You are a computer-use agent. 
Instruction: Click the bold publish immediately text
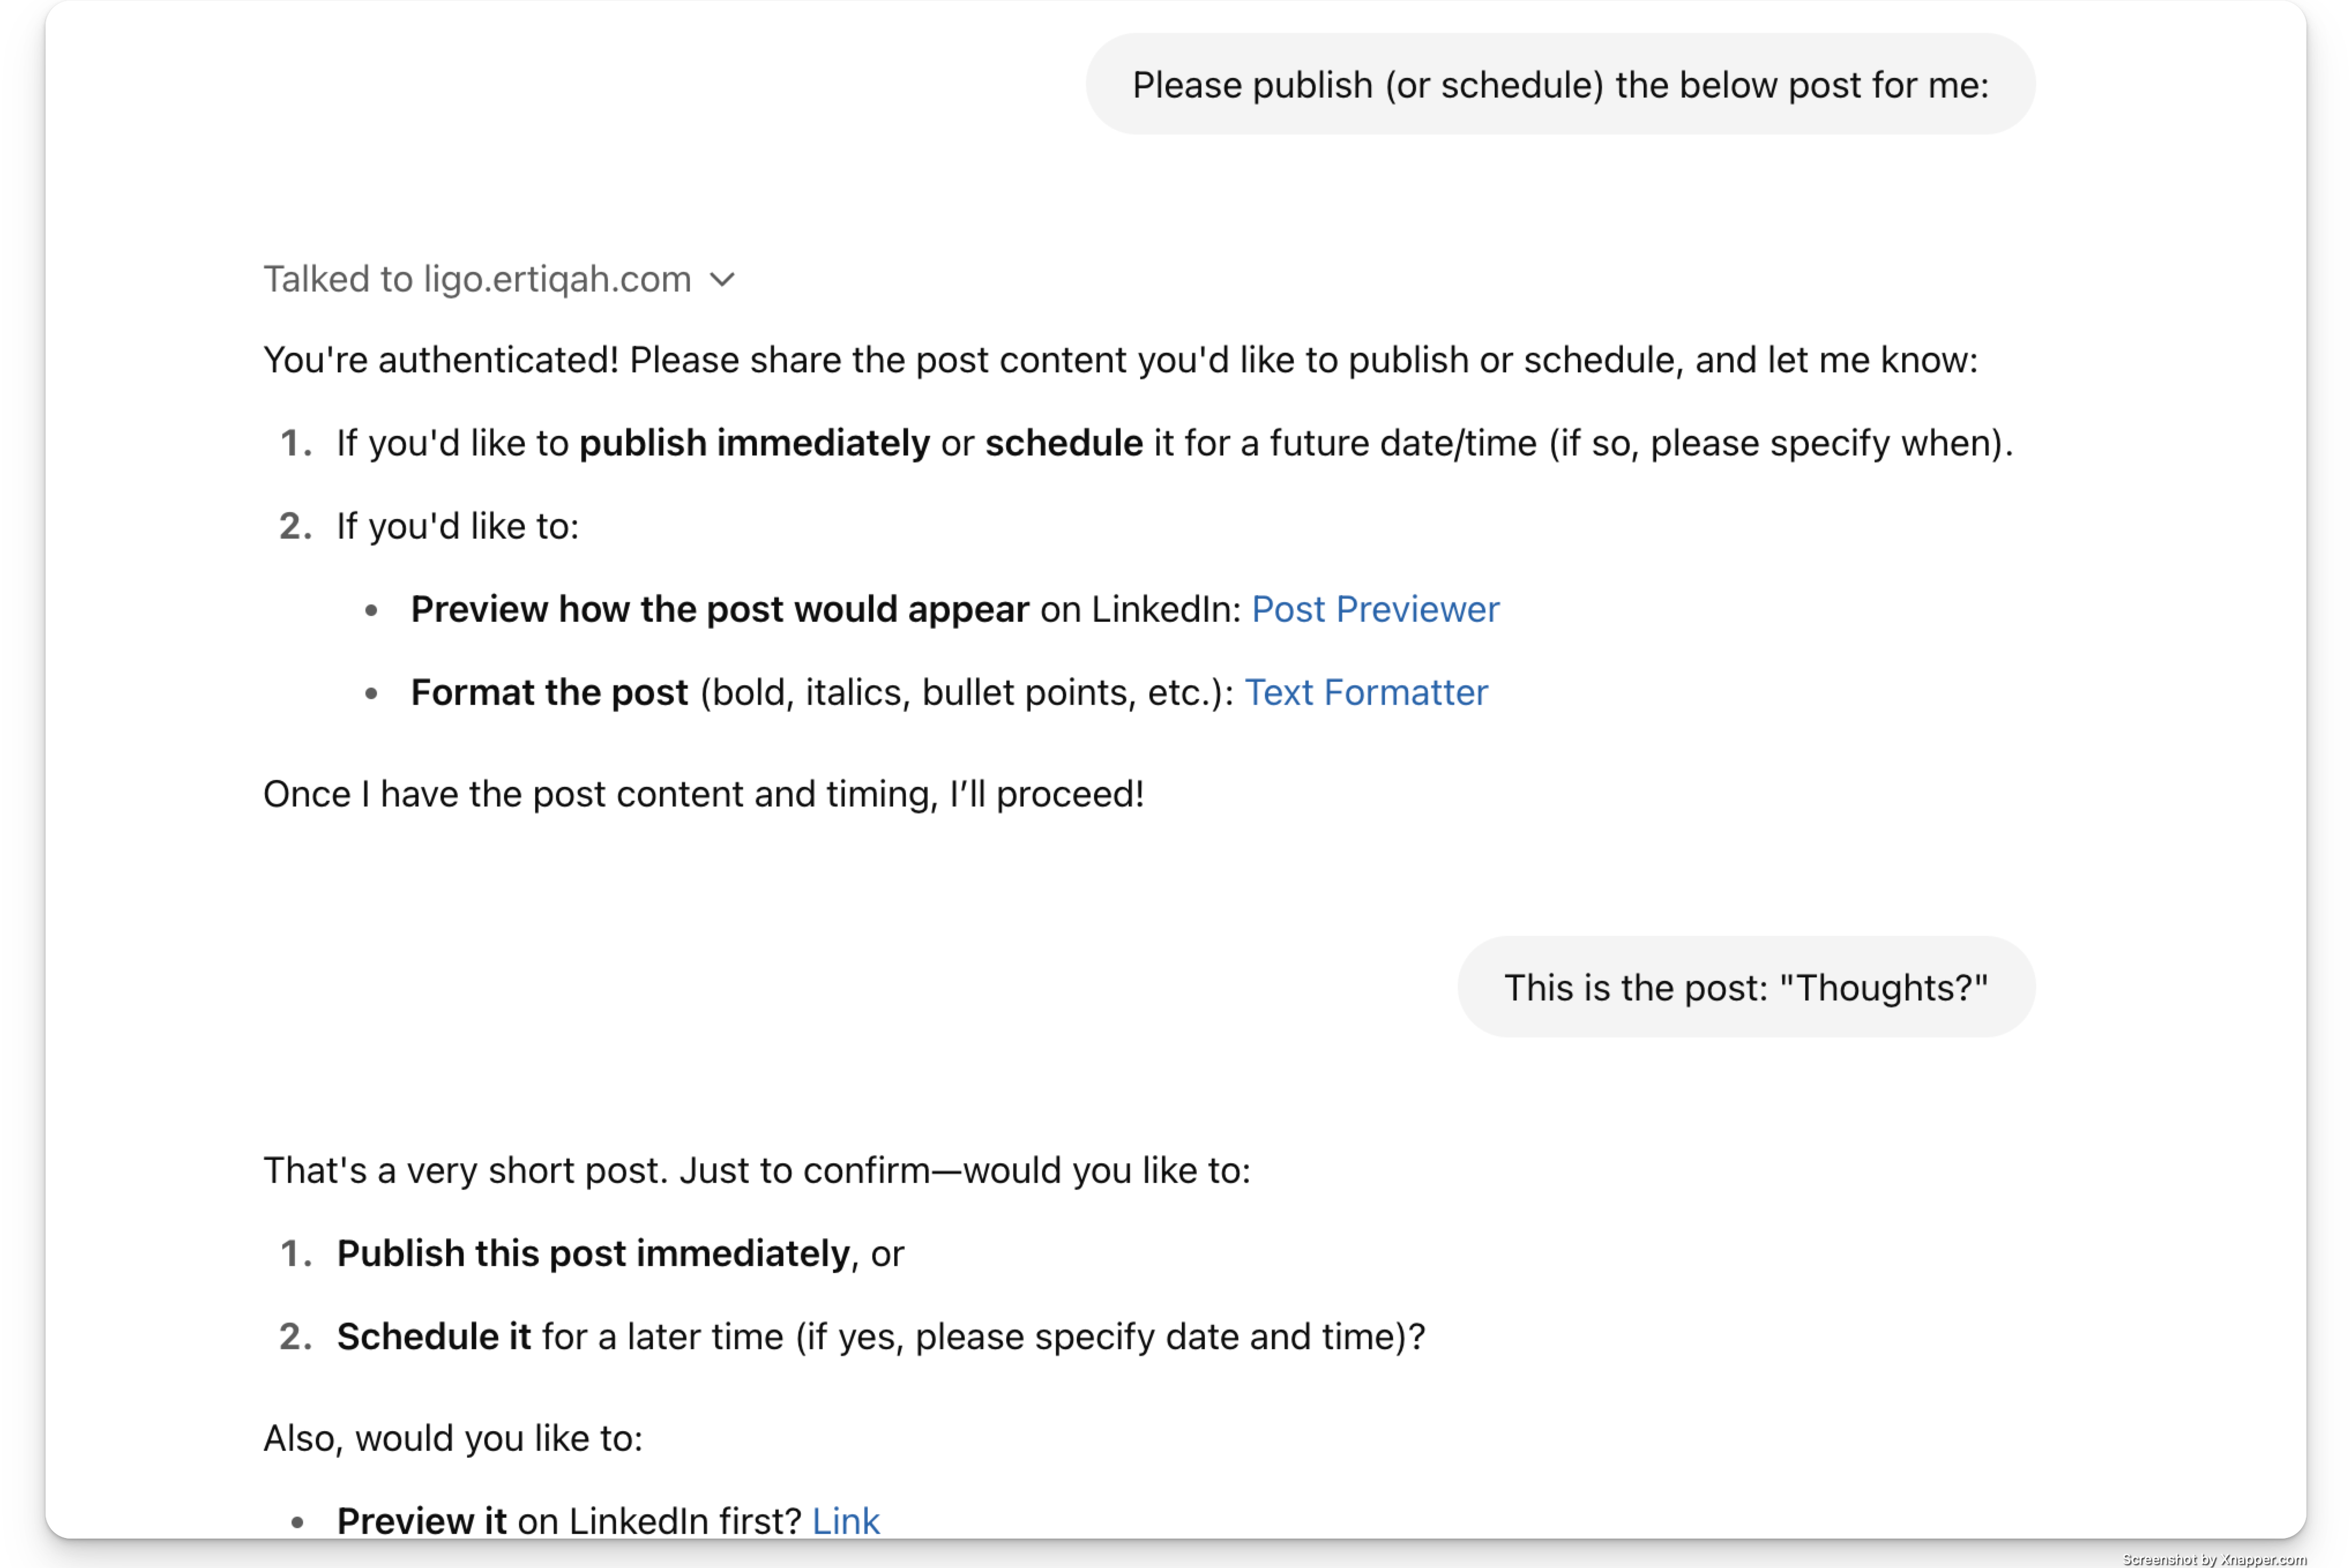click(754, 443)
